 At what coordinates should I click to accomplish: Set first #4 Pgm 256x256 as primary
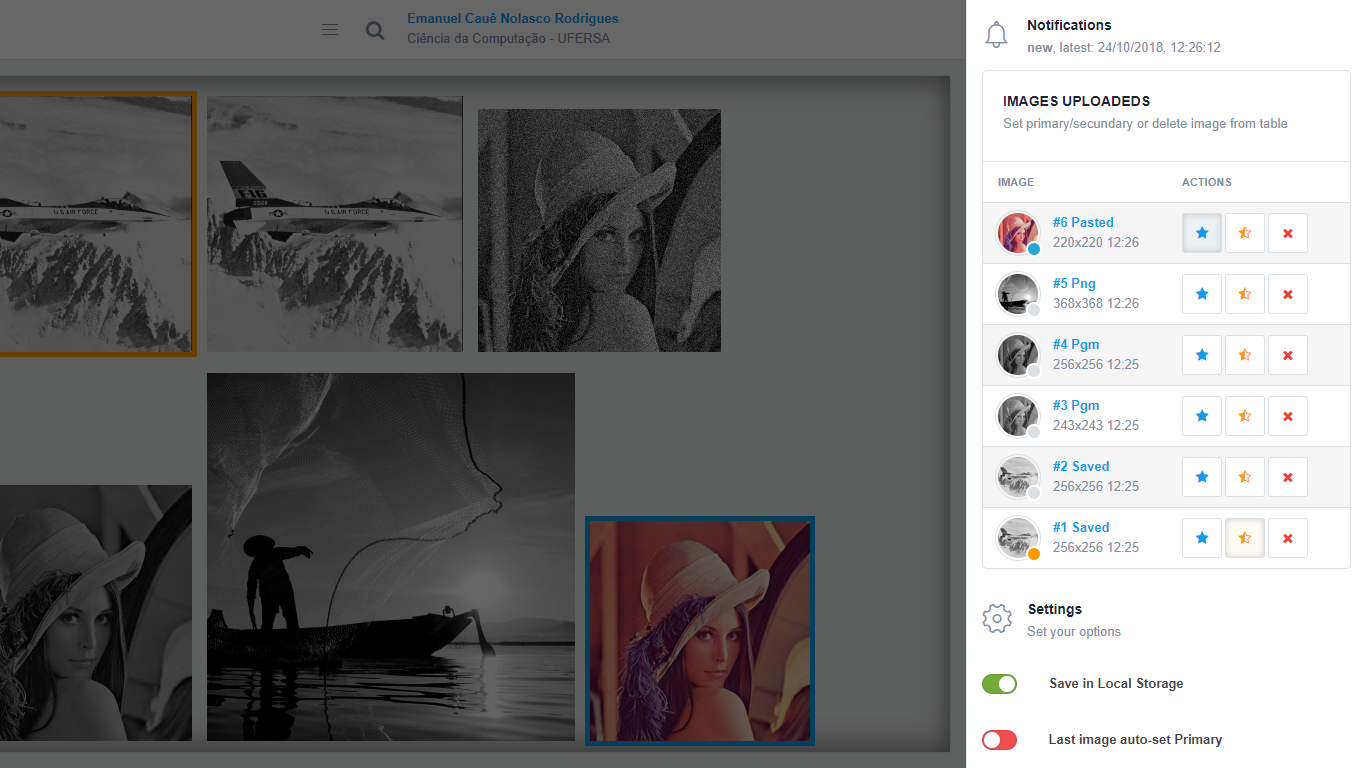(x=1202, y=355)
